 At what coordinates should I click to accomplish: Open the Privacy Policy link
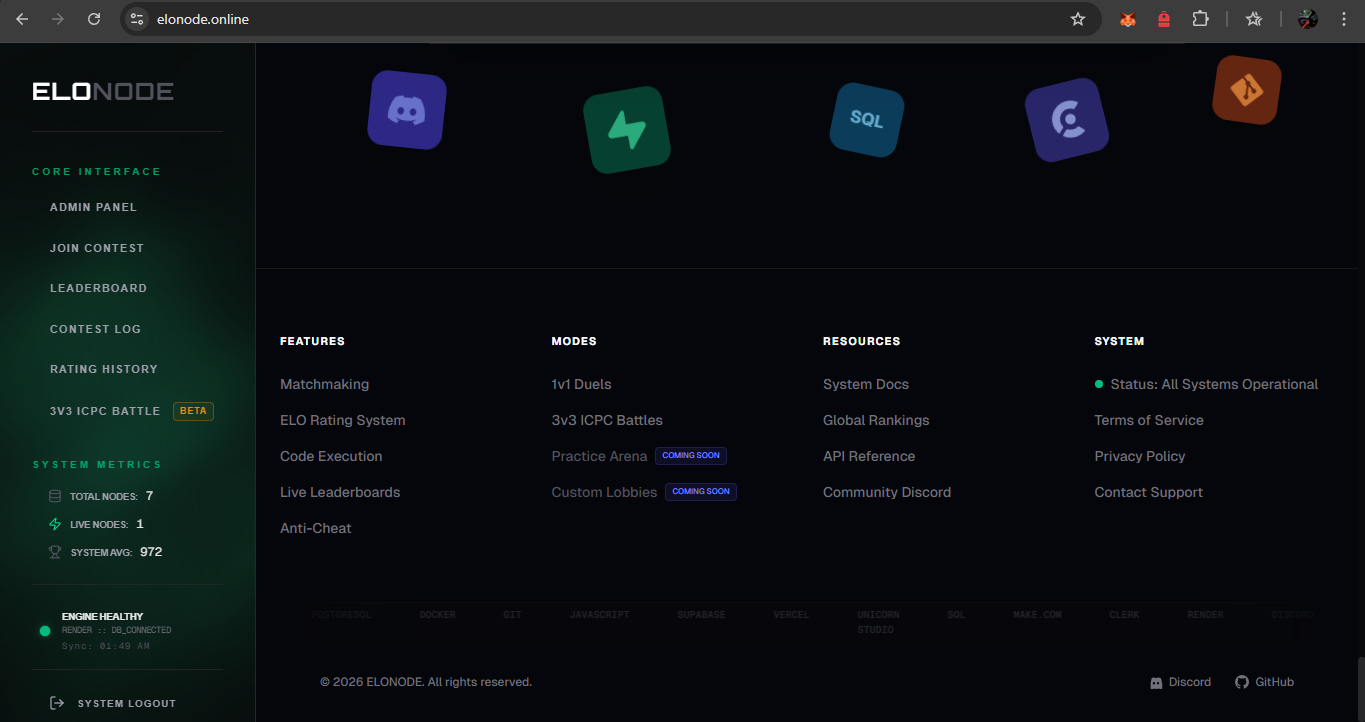[x=1140, y=456]
